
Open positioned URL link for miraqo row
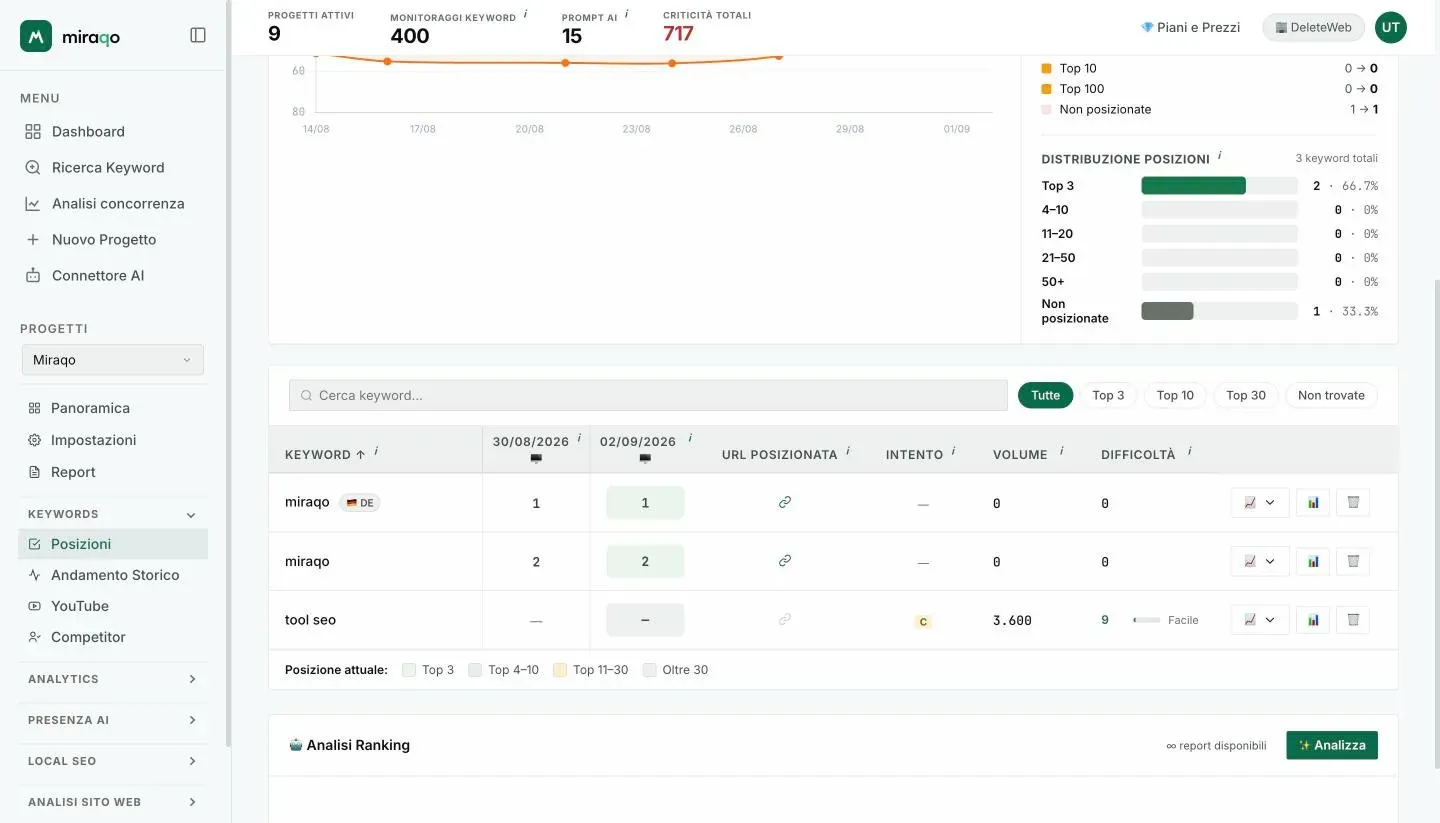click(x=785, y=561)
